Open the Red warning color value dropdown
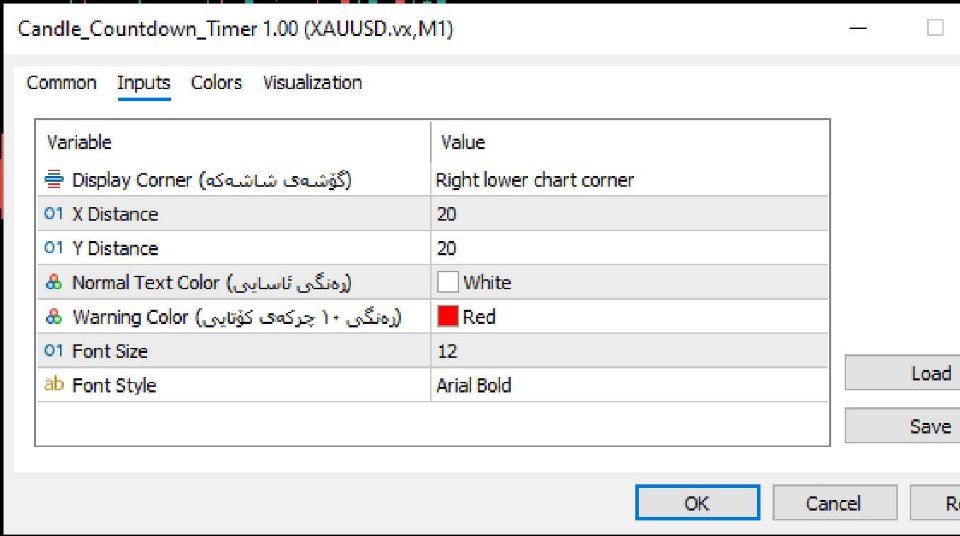960x536 pixels. tap(629, 317)
